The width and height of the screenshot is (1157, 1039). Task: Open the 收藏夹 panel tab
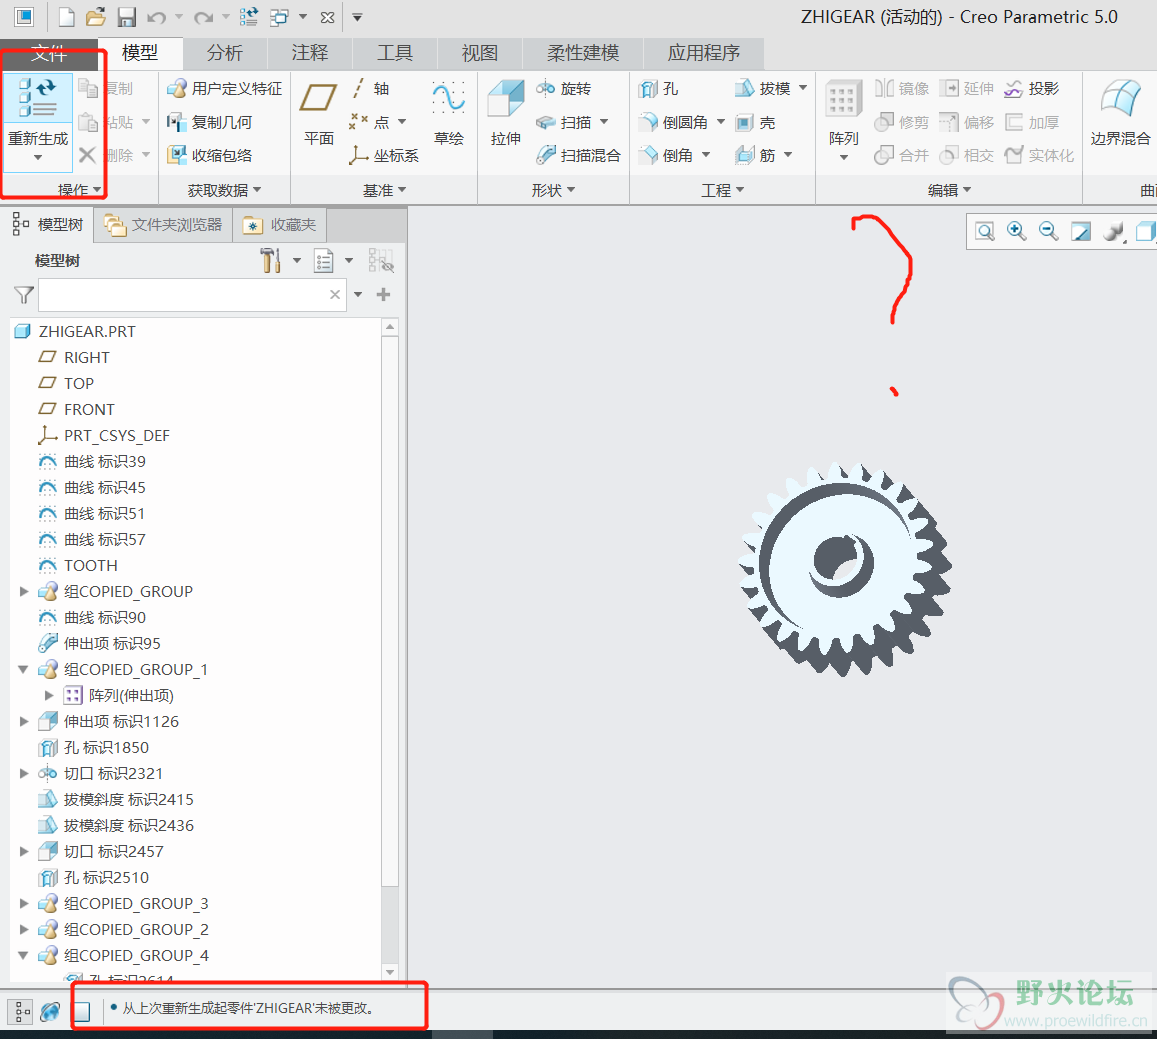280,225
